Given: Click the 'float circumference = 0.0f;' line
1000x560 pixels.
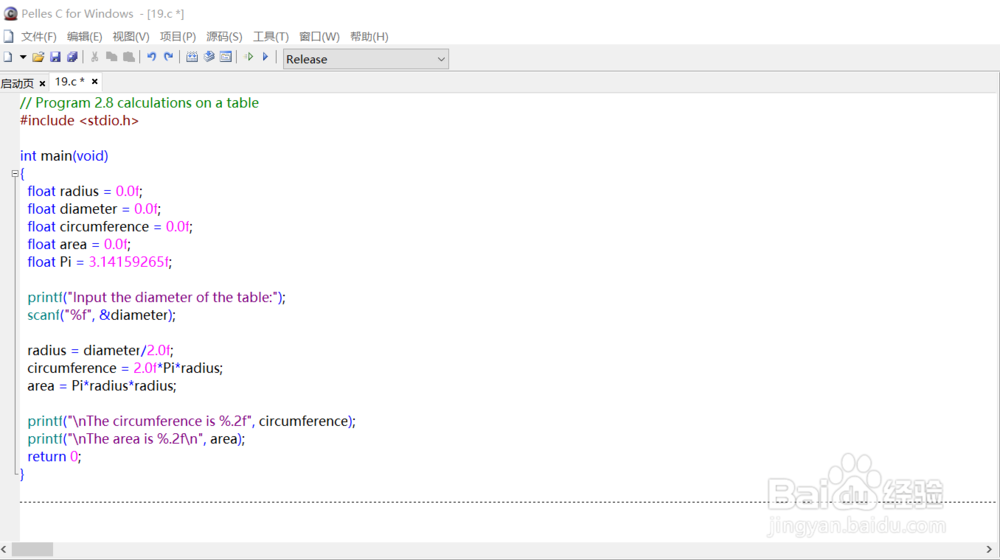Looking at the screenshot, I should [110, 226].
